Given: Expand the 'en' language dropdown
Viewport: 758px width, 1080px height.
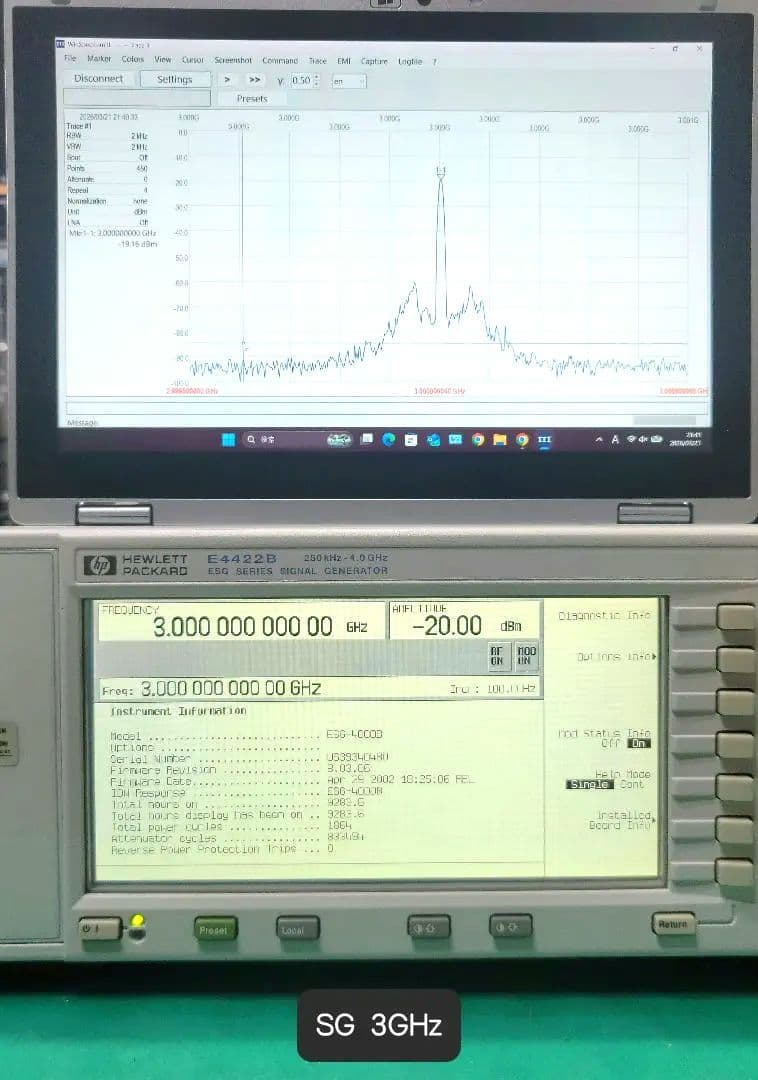Looking at the screenshot, I should coord(348,81).
